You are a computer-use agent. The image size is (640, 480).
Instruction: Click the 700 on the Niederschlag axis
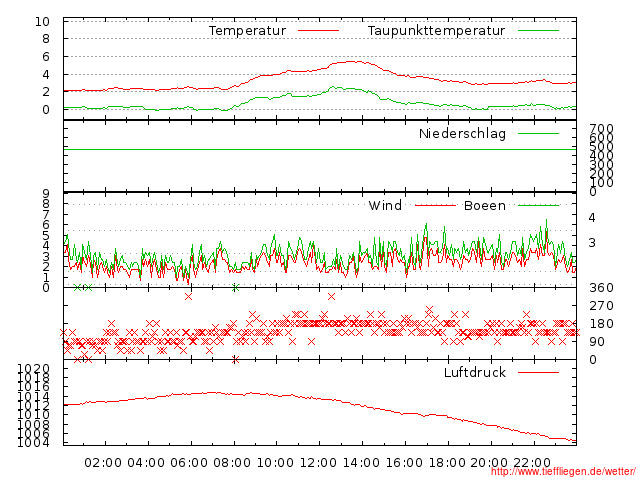(x=602, y=129)
